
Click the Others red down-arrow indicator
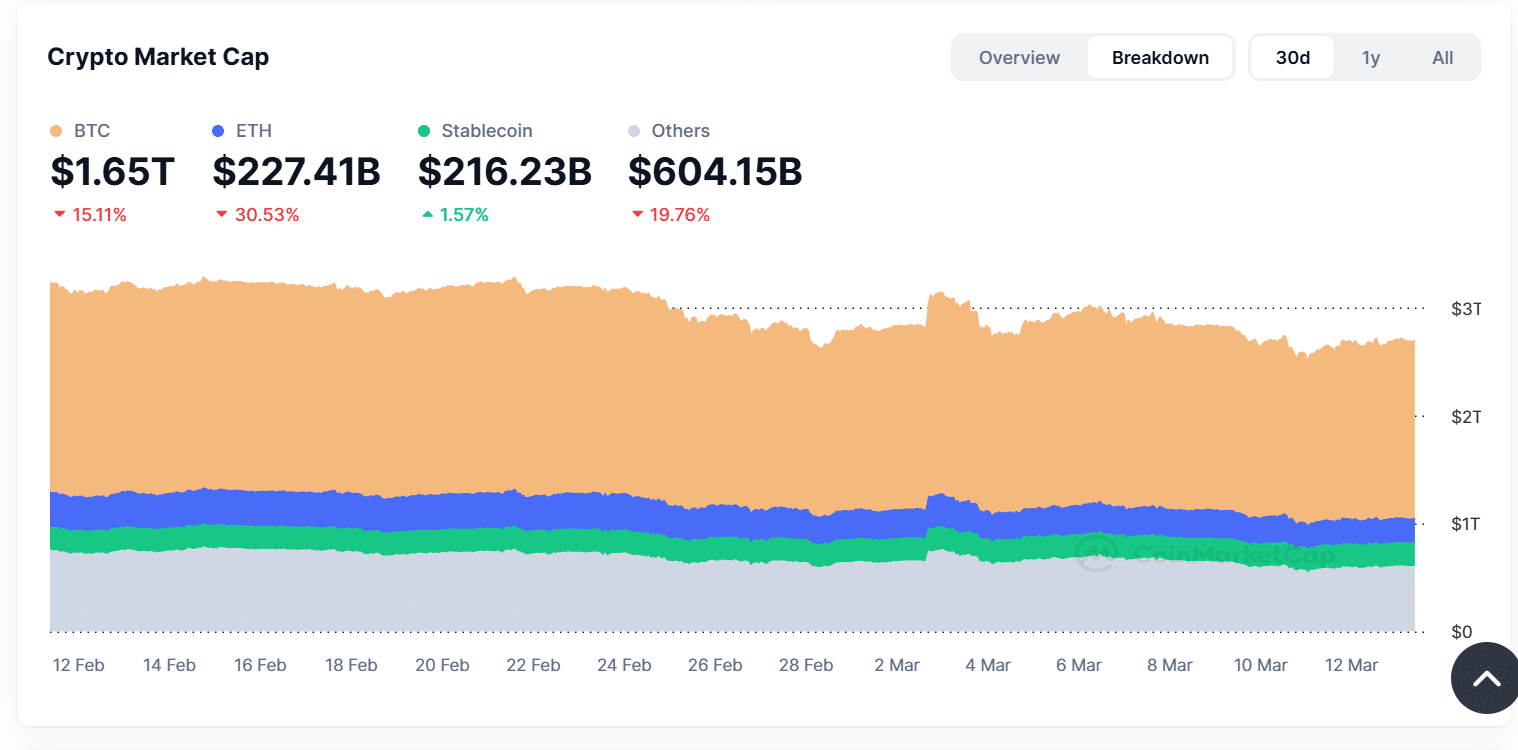[x=637, y=215]
